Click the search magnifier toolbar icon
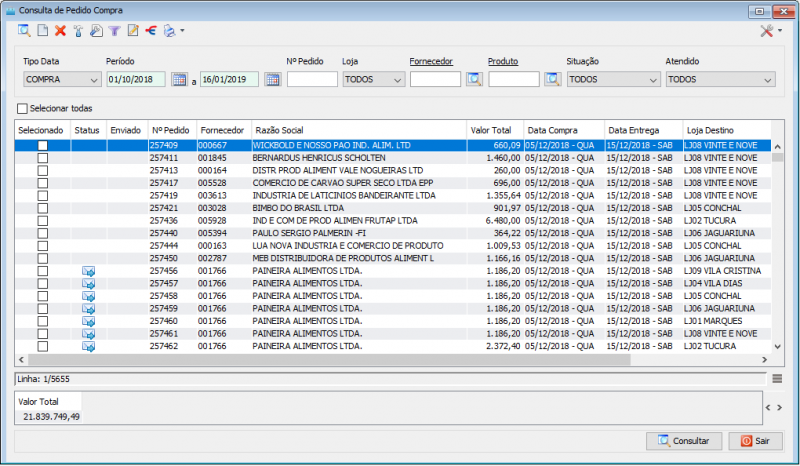 24,31
